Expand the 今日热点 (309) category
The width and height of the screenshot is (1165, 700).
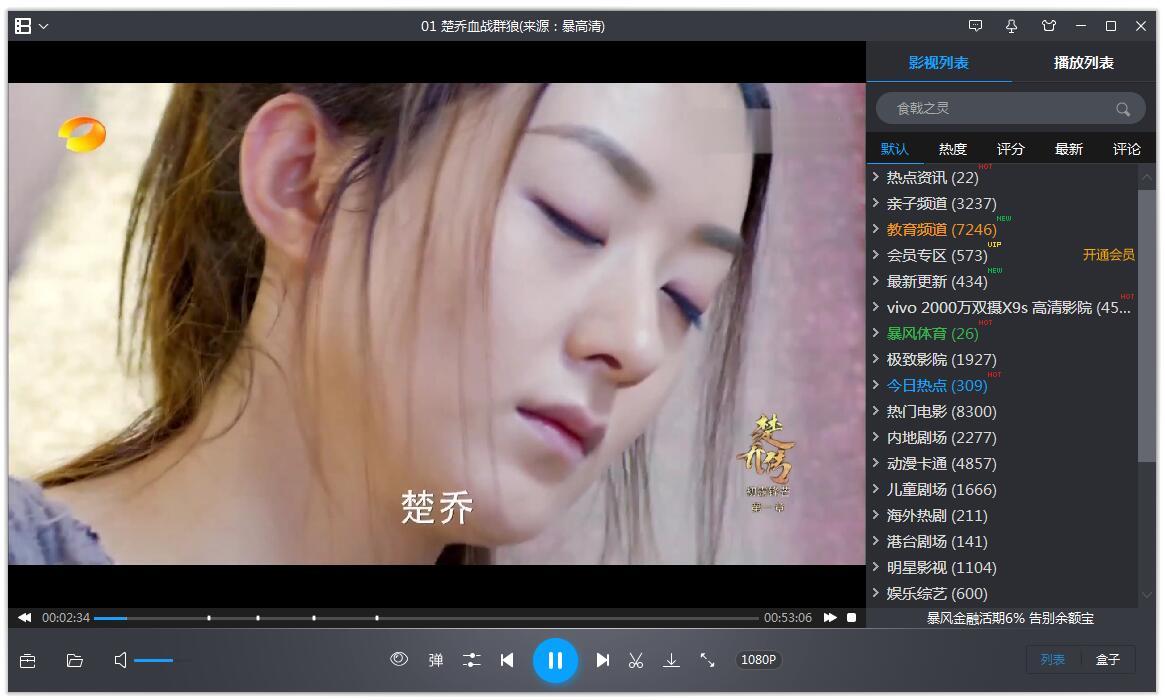pyautogui.click(x=876, y=385)
